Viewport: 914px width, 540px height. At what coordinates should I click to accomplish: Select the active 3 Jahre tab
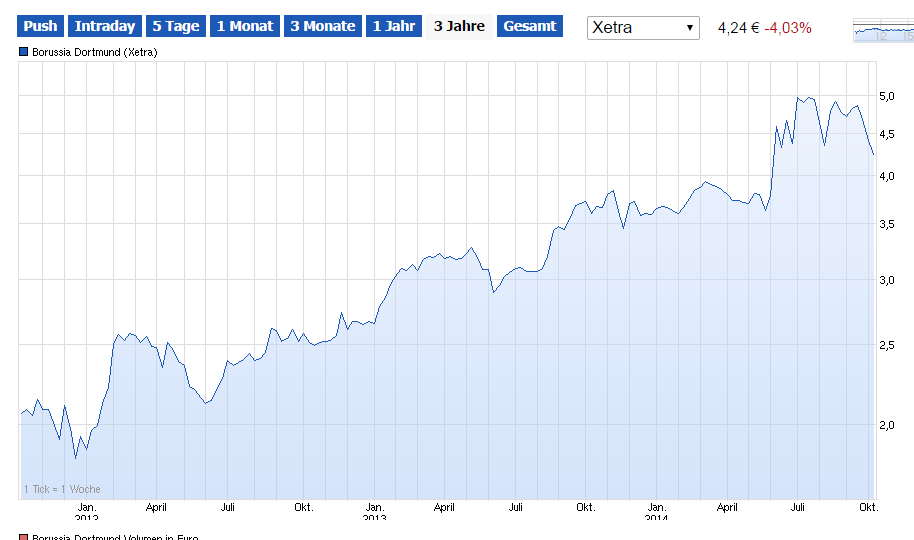tap(459, 27)
